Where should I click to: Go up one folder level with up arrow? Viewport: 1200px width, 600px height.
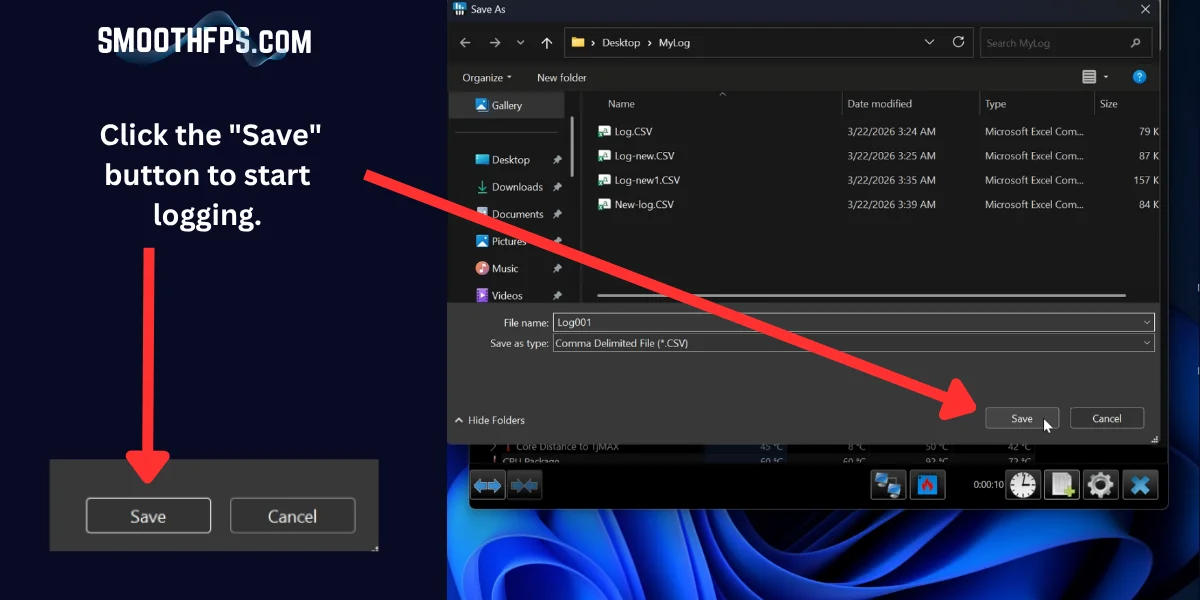pos(546,43)
